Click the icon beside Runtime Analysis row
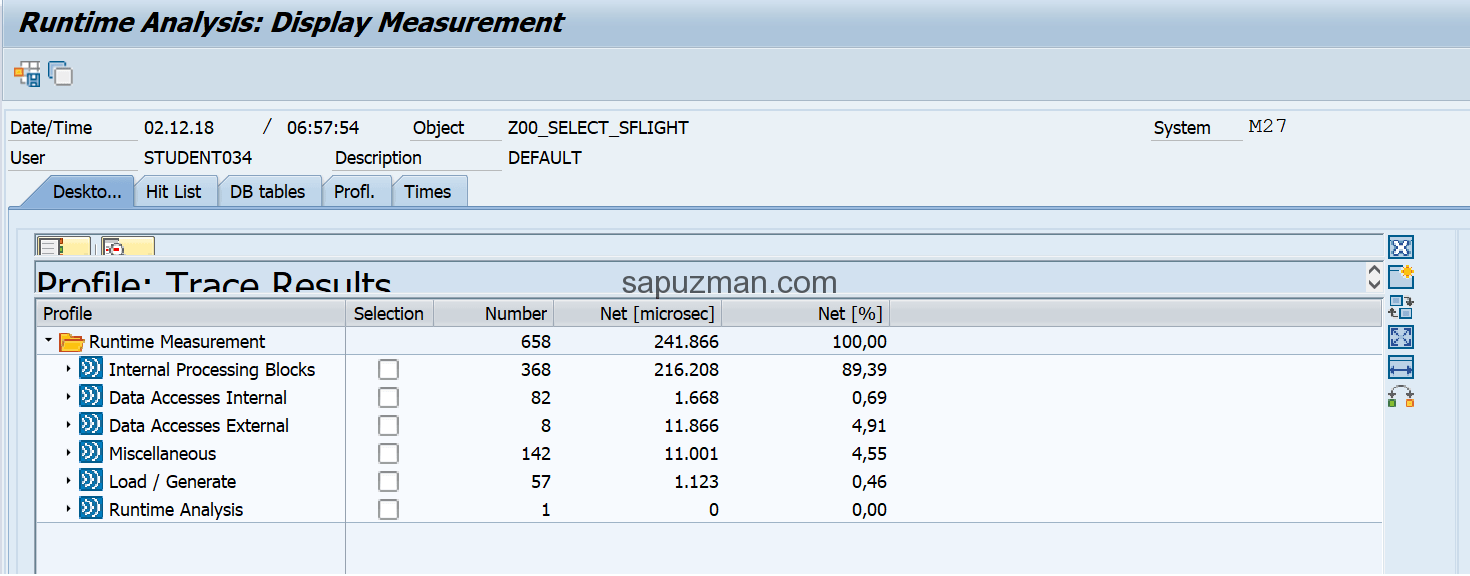 91,509
